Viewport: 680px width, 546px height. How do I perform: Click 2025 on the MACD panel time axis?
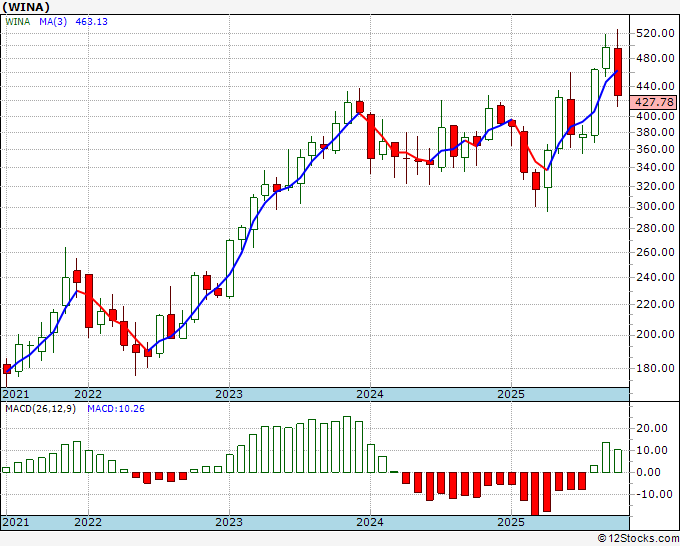511,522
